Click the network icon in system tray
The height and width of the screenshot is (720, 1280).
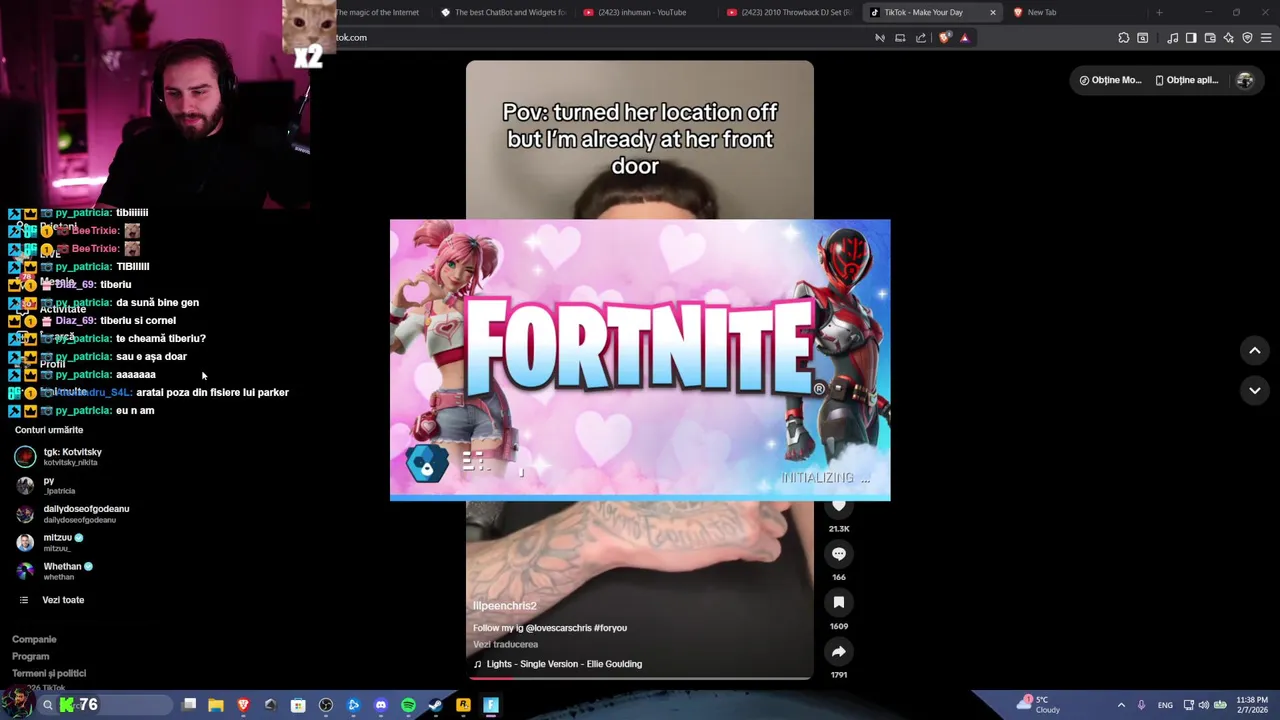click(x=1188, y=705)
